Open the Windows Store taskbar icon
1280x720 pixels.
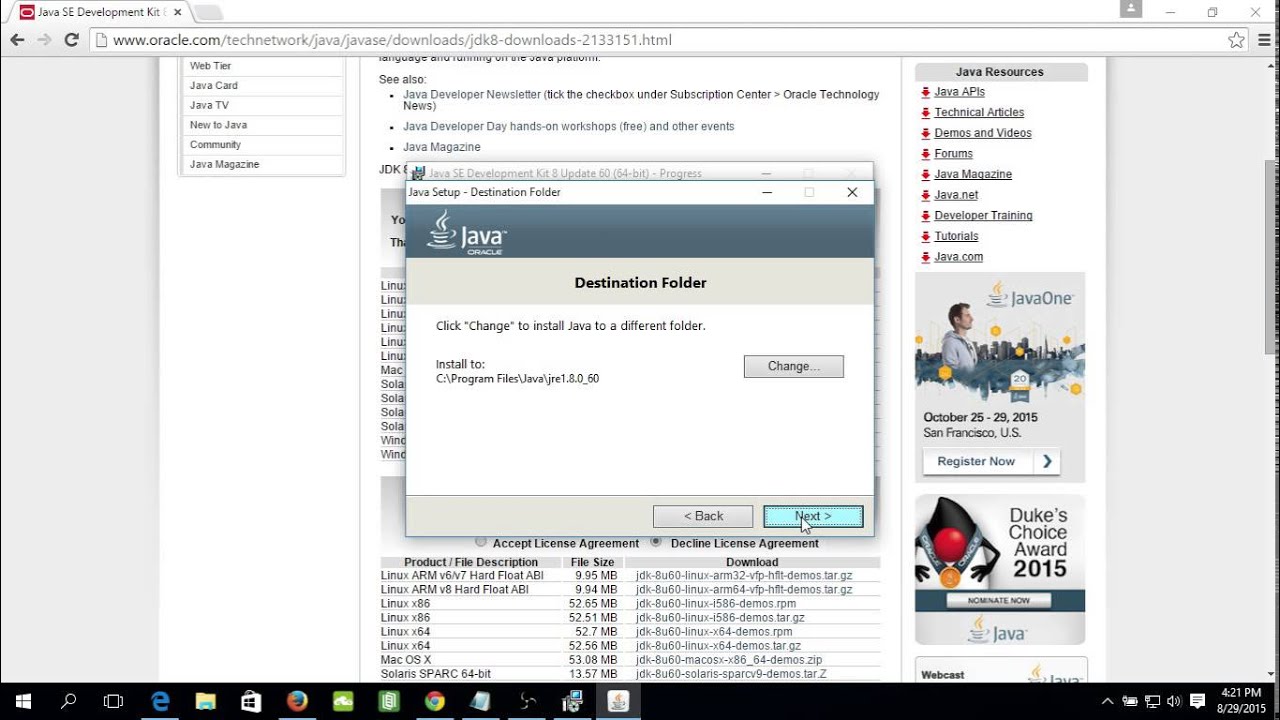251,701
